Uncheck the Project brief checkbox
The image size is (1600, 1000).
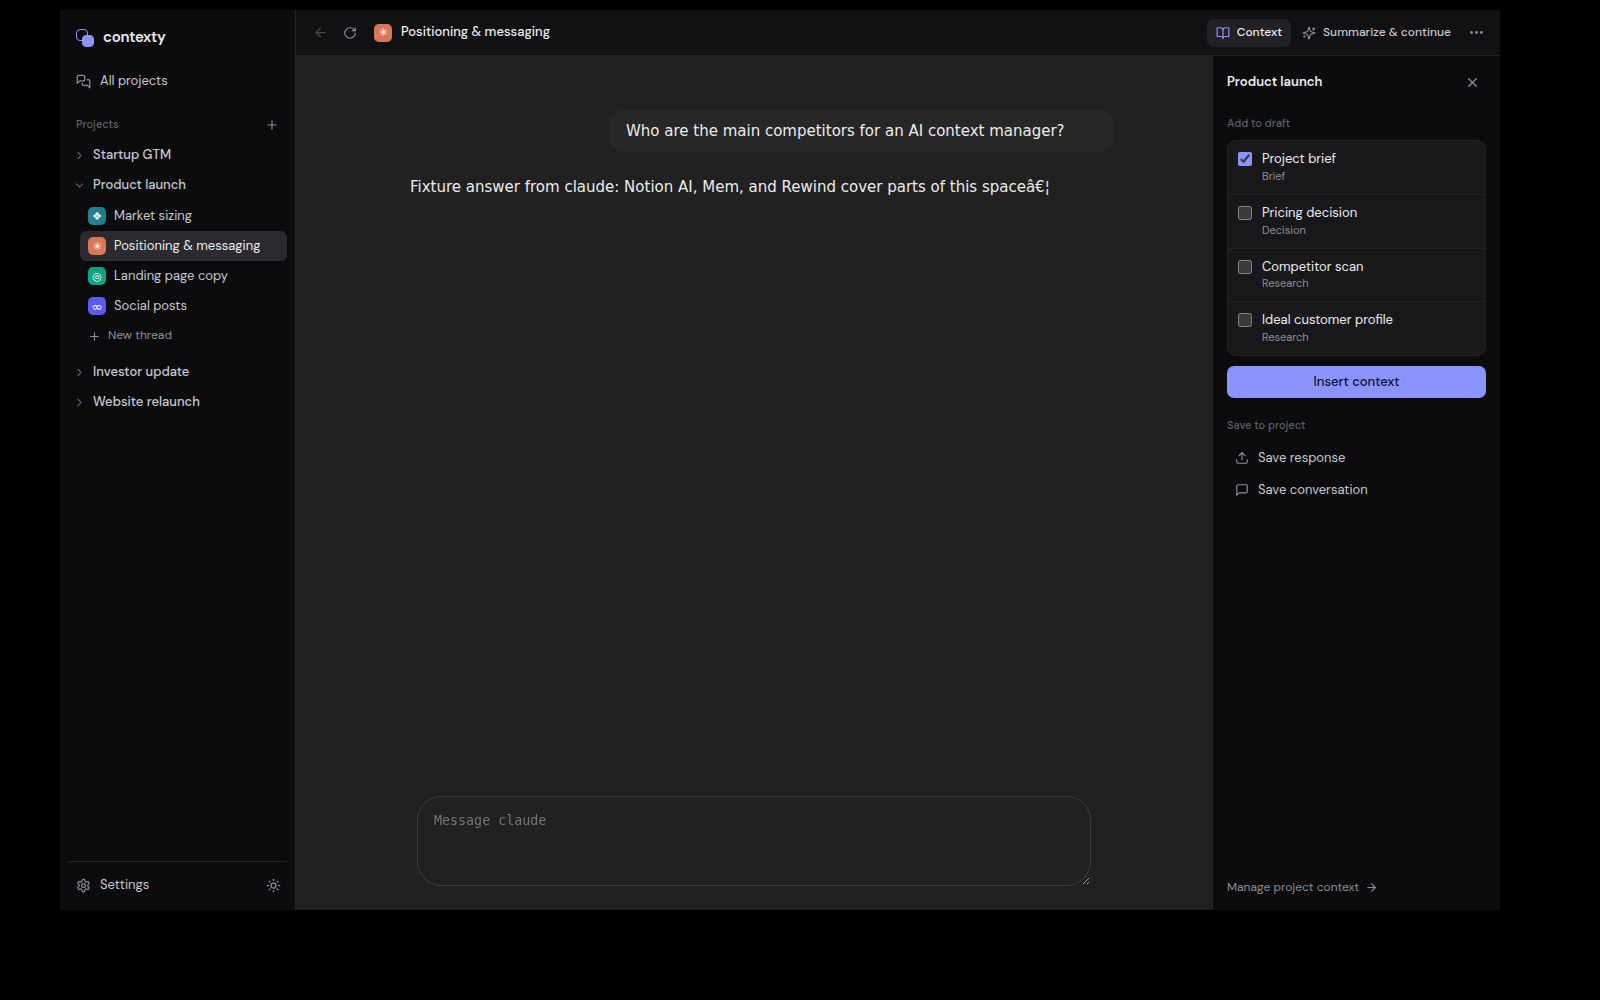click(1245, 159)
